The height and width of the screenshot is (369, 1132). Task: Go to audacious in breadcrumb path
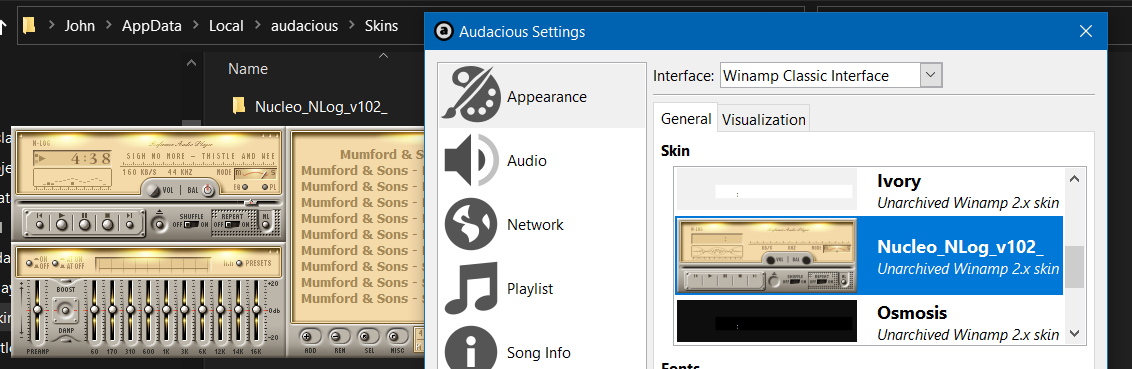(304, 26)
